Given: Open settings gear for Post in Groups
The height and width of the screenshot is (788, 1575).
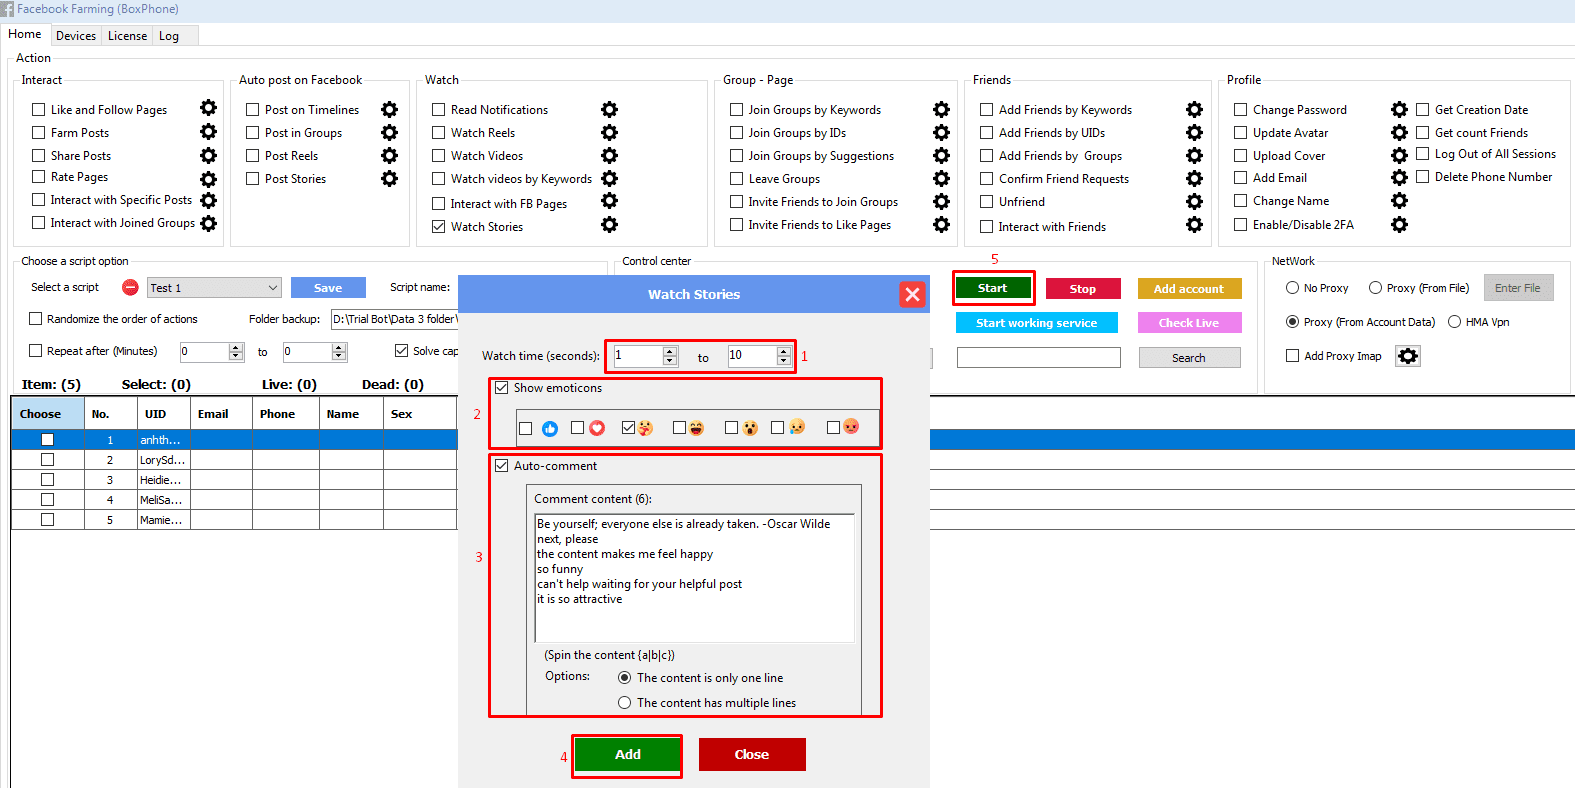Looking at the screenshot, I should [x=389, y=132].
